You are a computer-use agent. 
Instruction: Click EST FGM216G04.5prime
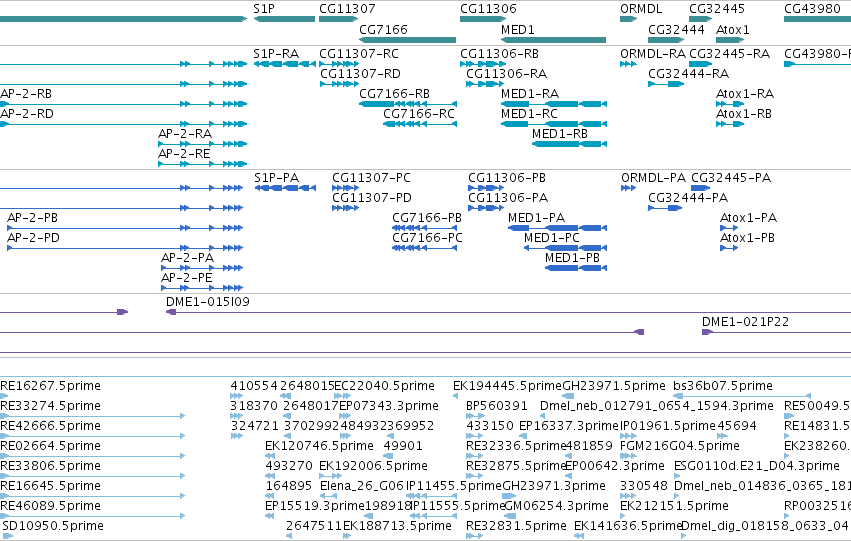[x=679, y=447]
